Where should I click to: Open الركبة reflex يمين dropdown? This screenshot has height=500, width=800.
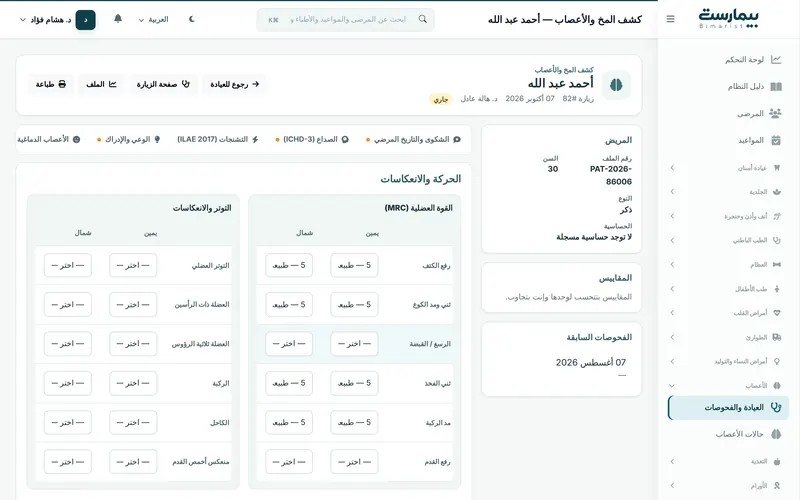tap(133, 383)
